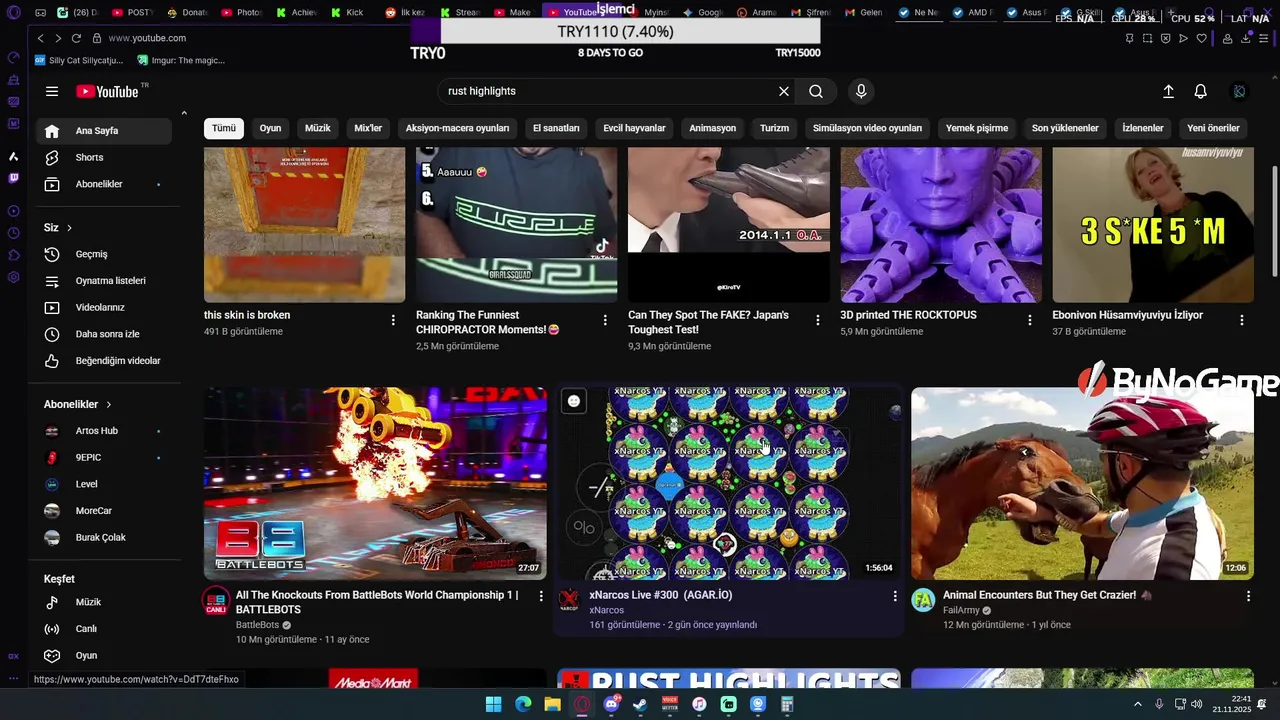Open the upload/create video icon
1280x720 pixels.
coord(1168,91)
